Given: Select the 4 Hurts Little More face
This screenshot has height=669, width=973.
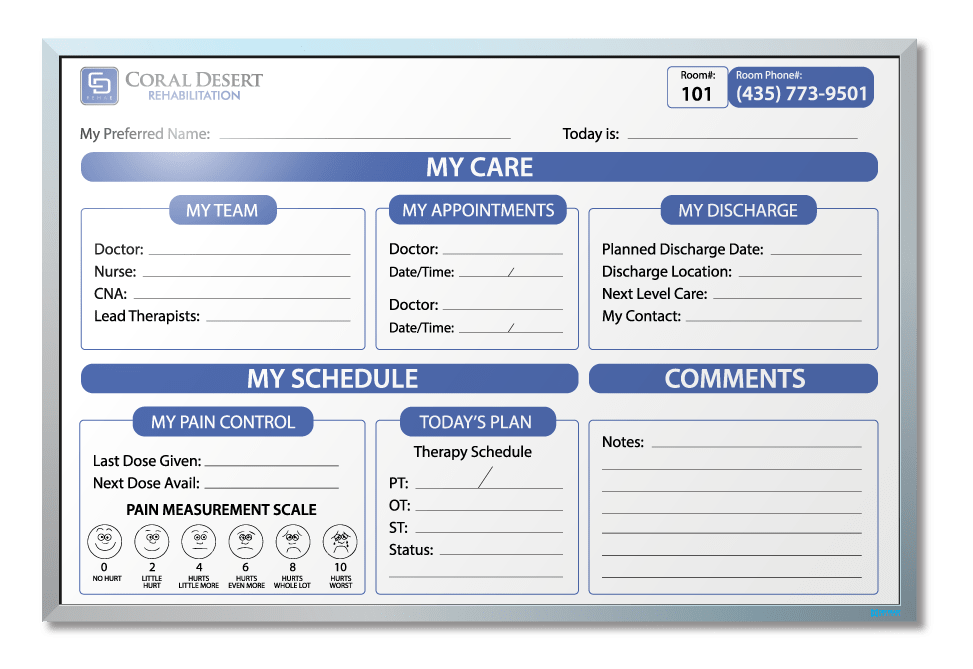Looking at the screenshot, I should [x=198, y=542].
